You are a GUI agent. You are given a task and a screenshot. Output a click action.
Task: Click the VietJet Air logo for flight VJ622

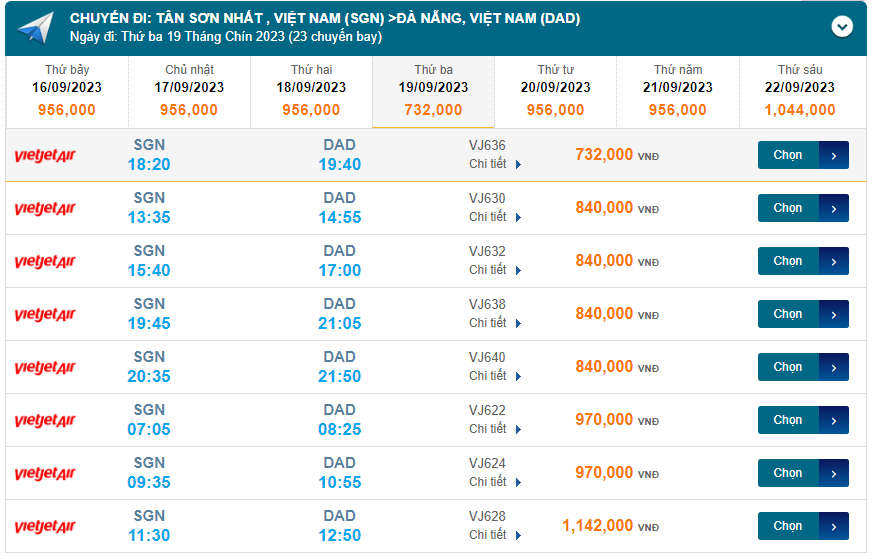pyautogui.click(x=45, y=421)
